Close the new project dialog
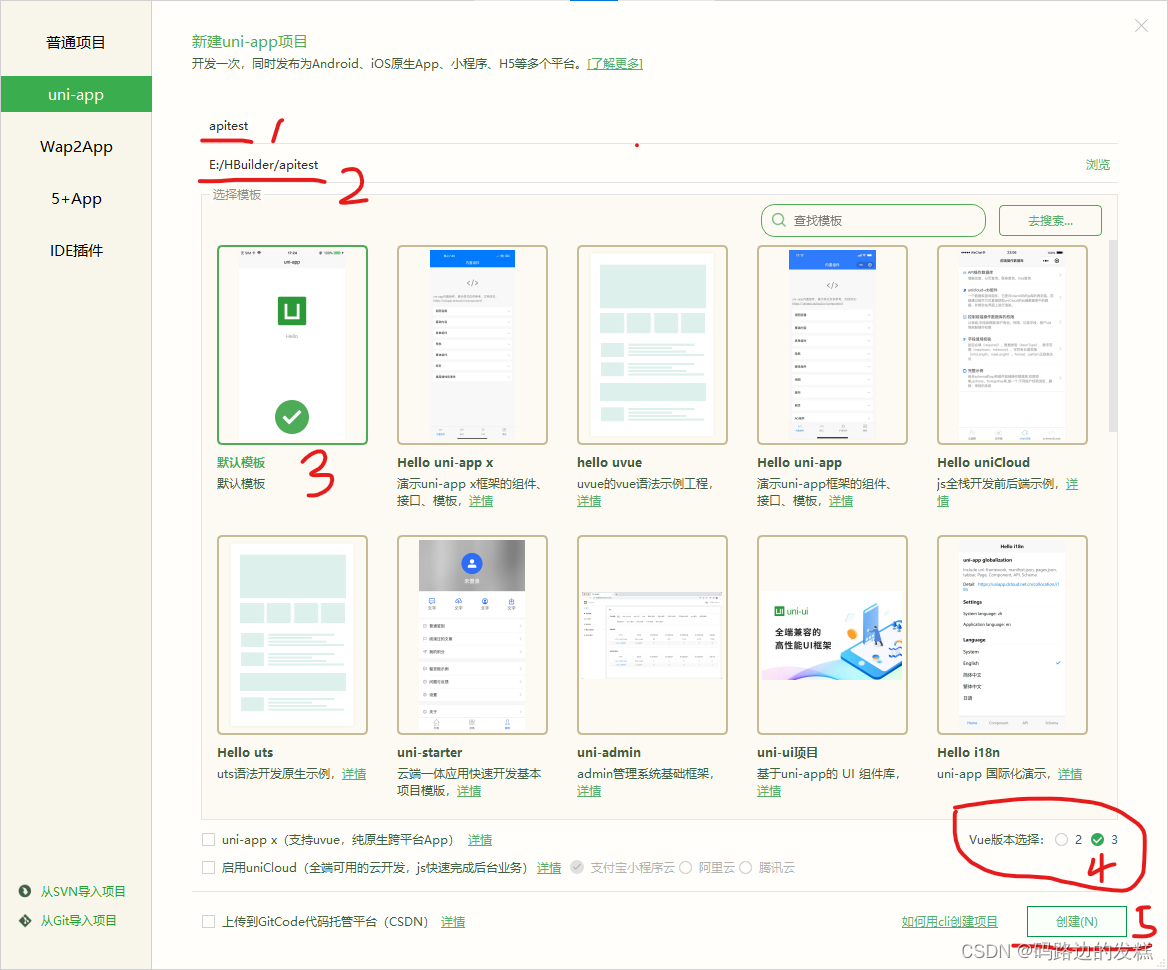 pos(1140,26)
